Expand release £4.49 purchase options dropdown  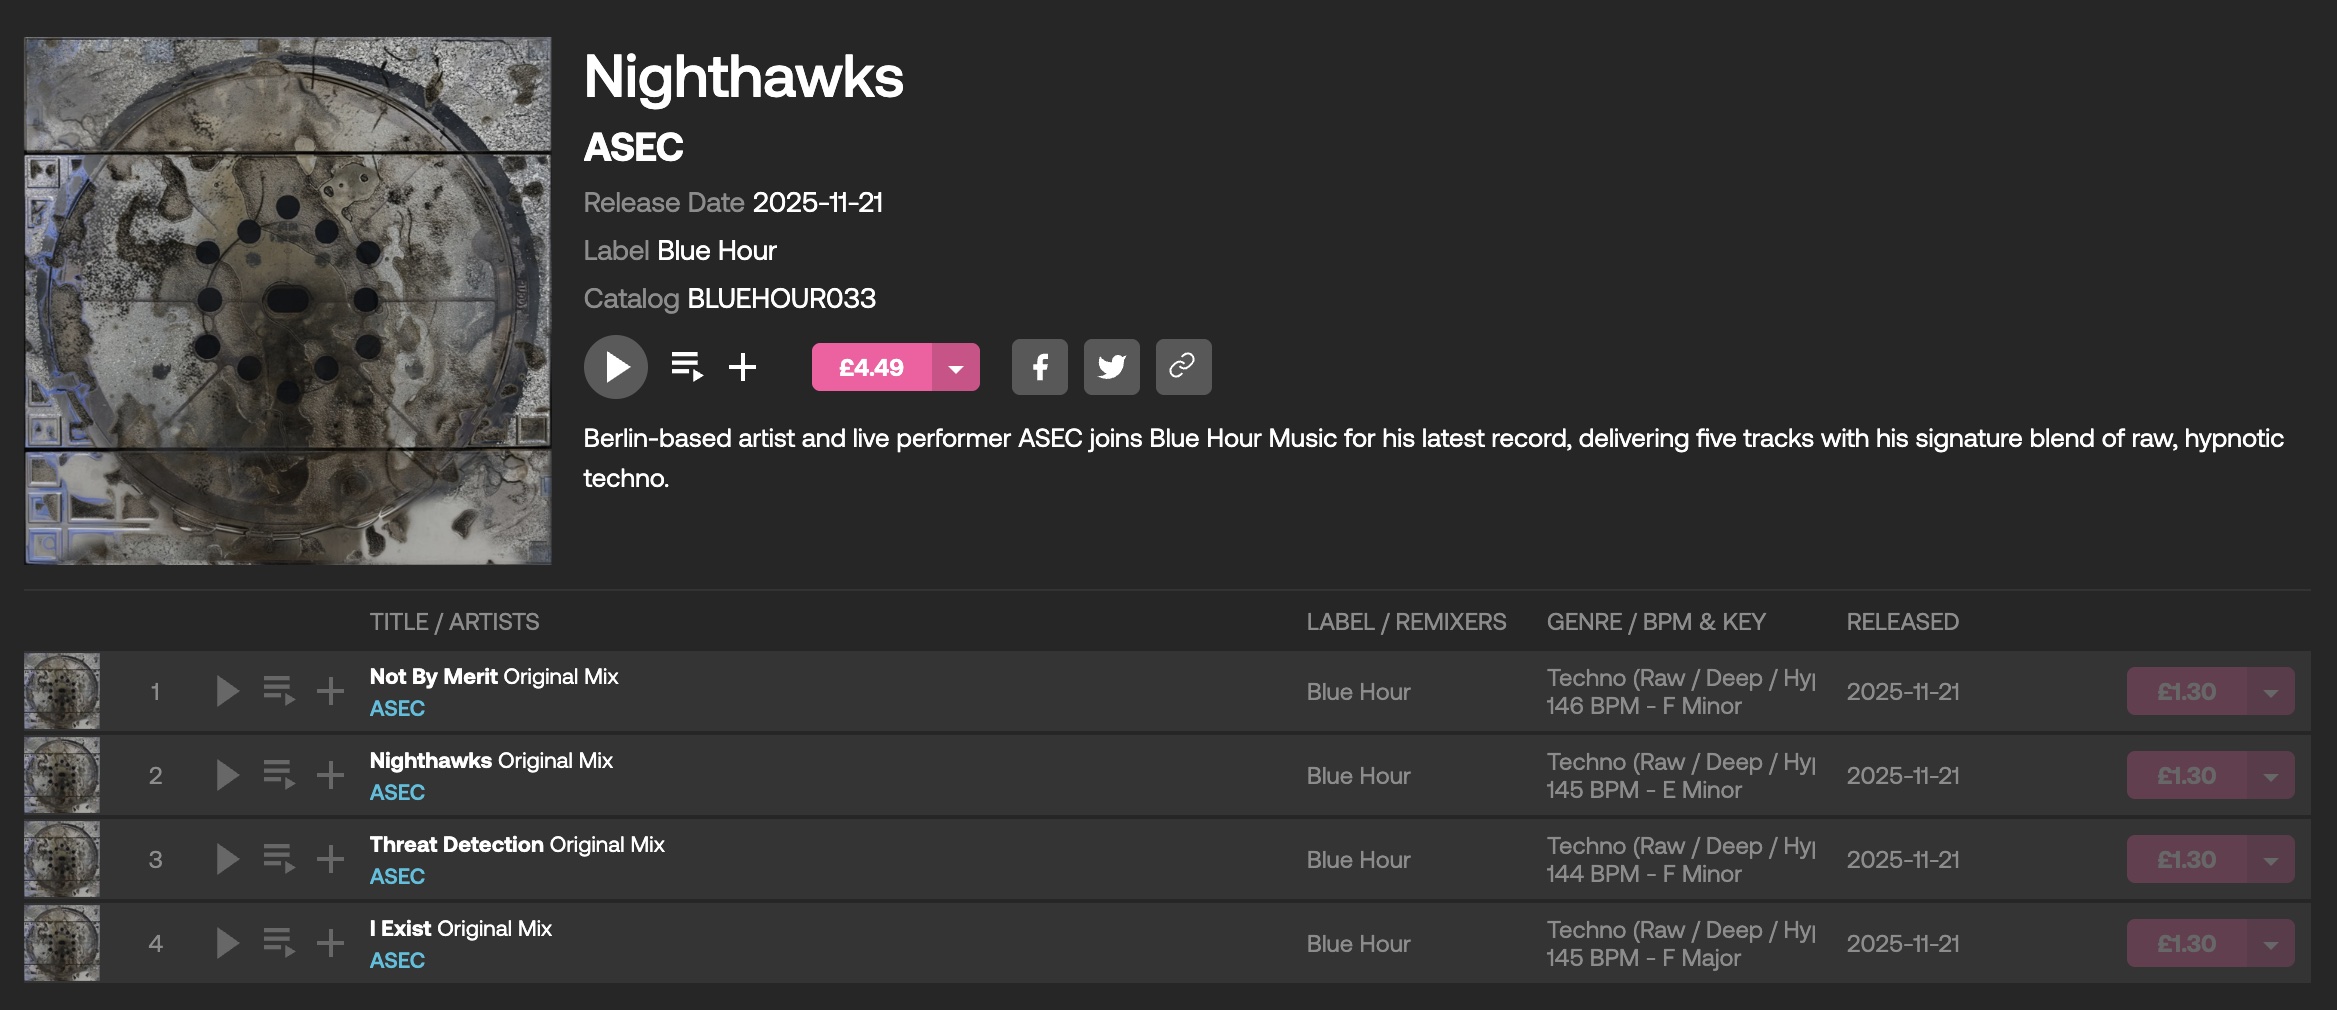(x=956, y=367)
